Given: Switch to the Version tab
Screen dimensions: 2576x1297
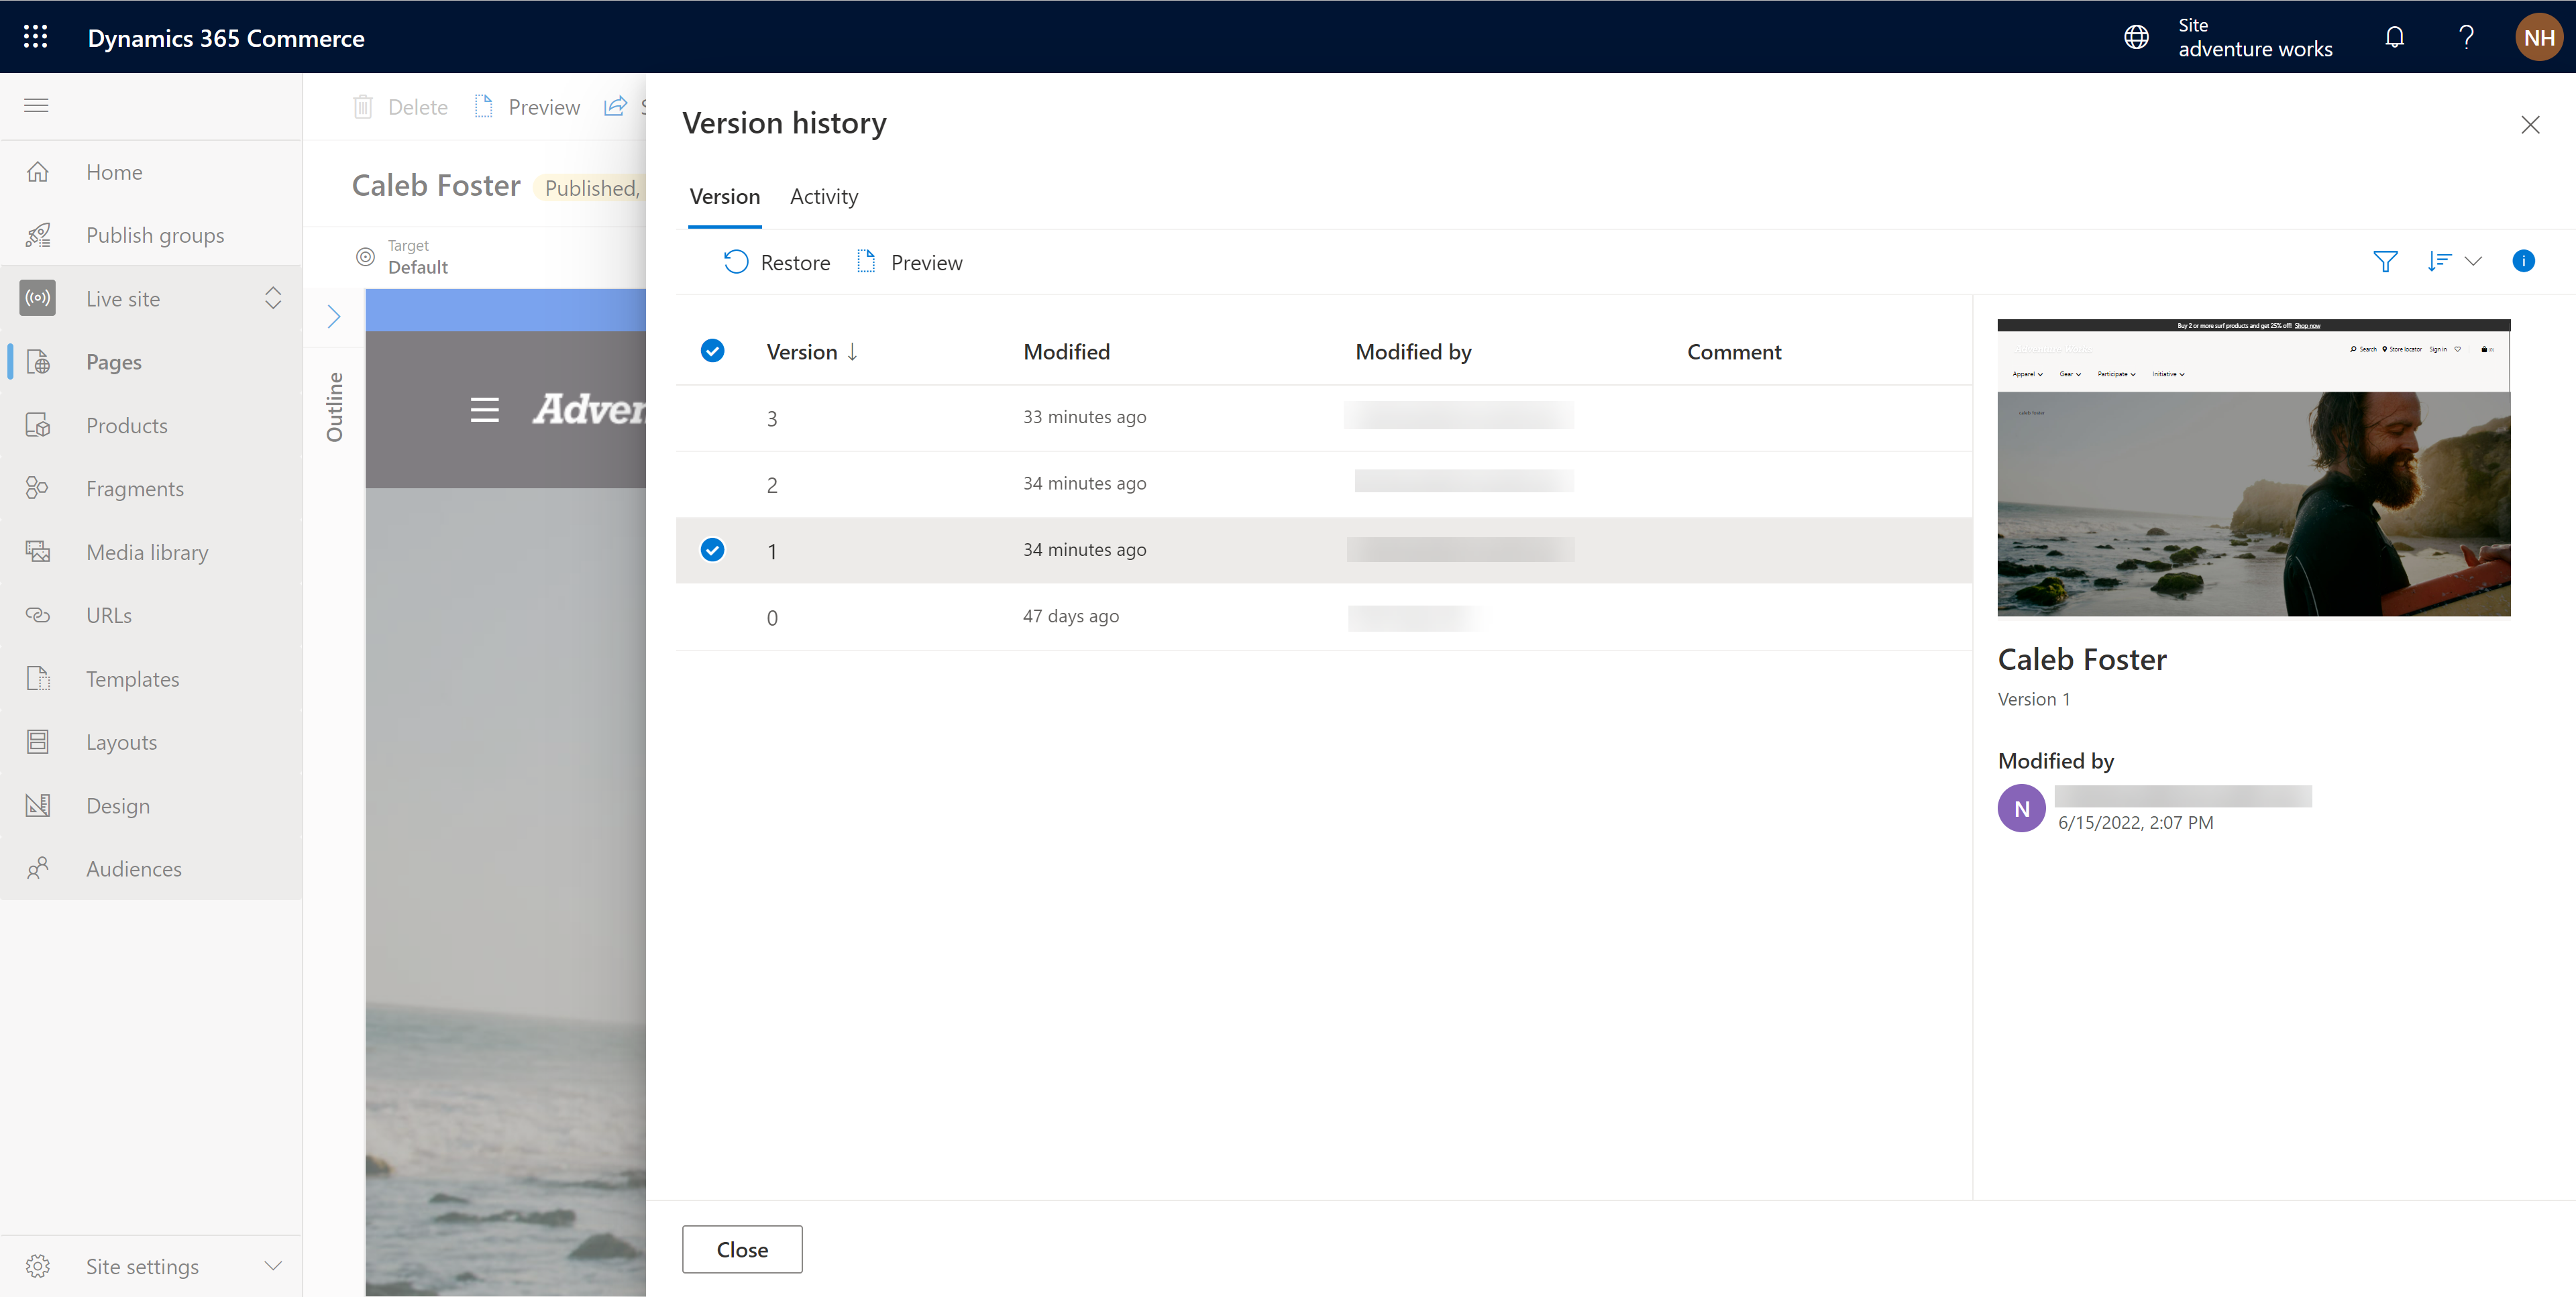Looking at the screenshot, I should 723,195.
